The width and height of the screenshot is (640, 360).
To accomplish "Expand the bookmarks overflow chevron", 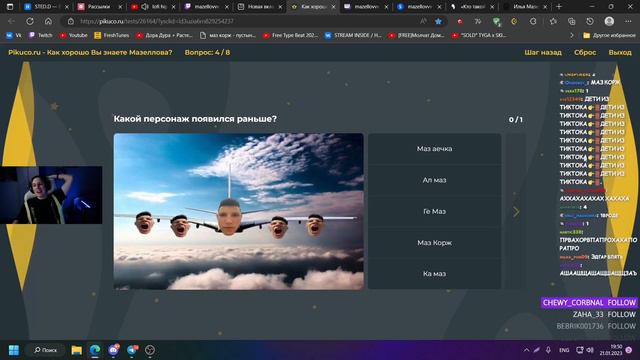I will 572,36.
